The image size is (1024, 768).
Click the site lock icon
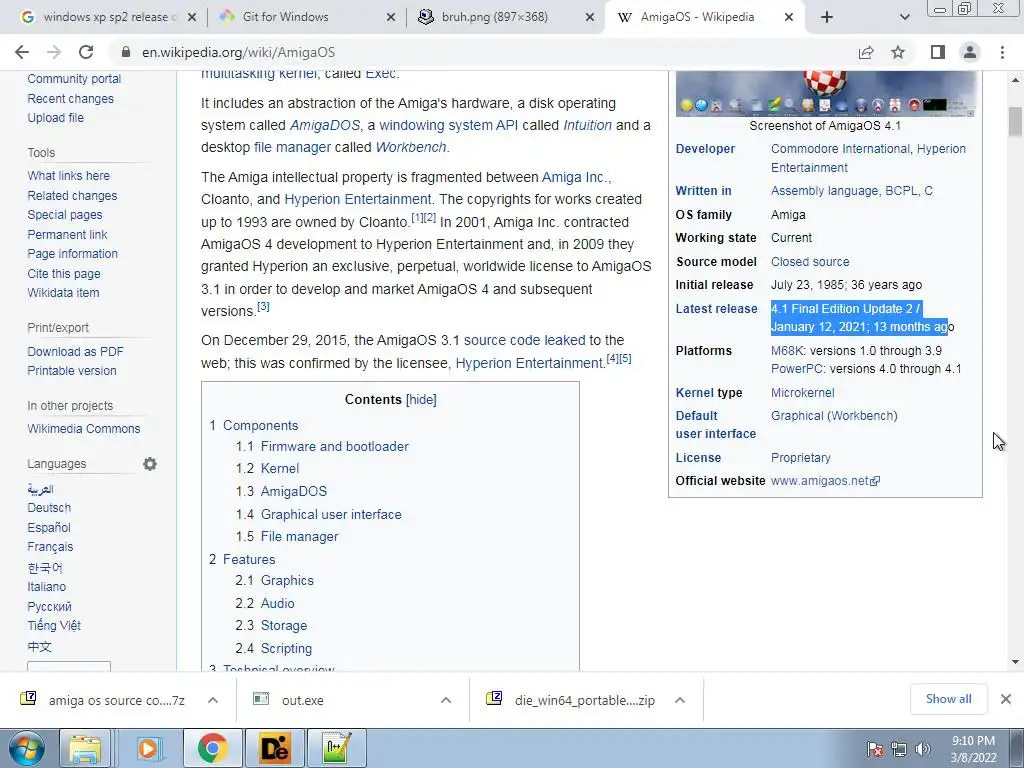pos(126,52)
